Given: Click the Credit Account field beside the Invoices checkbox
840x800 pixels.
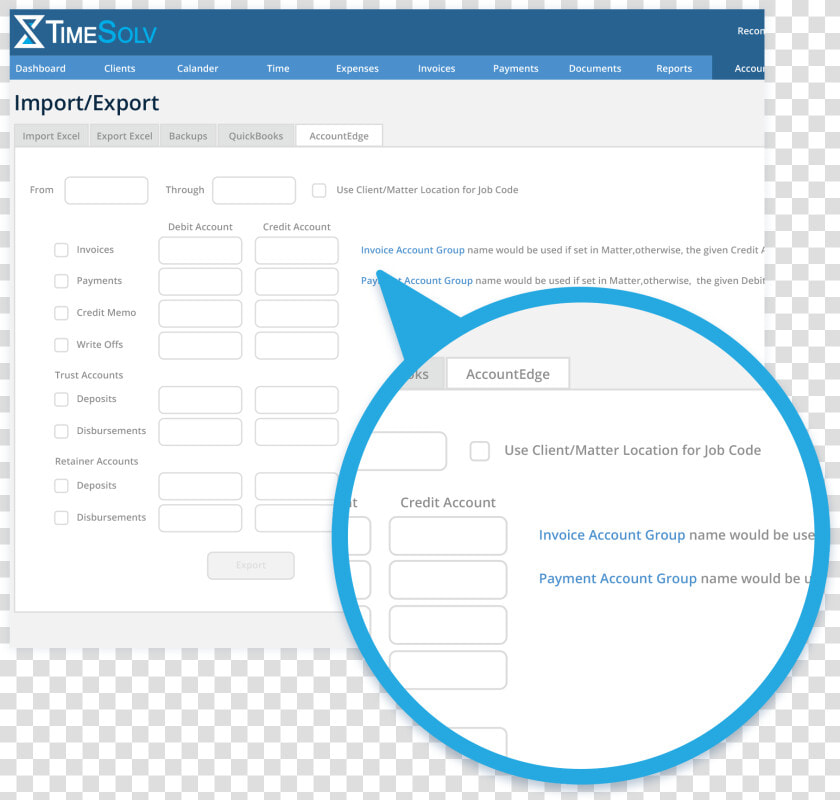Looking at the screenshot, I should [x=297, y=250].
